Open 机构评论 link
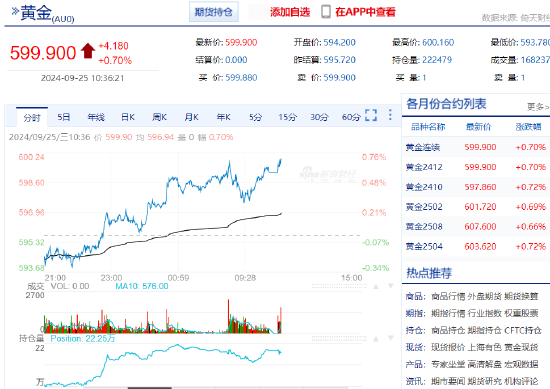Screen dimensions: 550x389 click(x=521, y=381)
